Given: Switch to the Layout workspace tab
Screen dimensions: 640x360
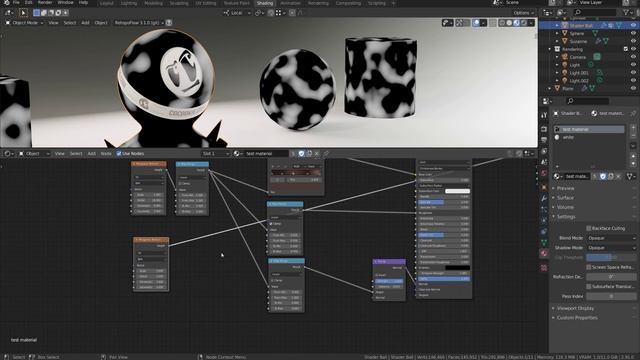Looking at the screenshot, I should [x=107, y=3].
